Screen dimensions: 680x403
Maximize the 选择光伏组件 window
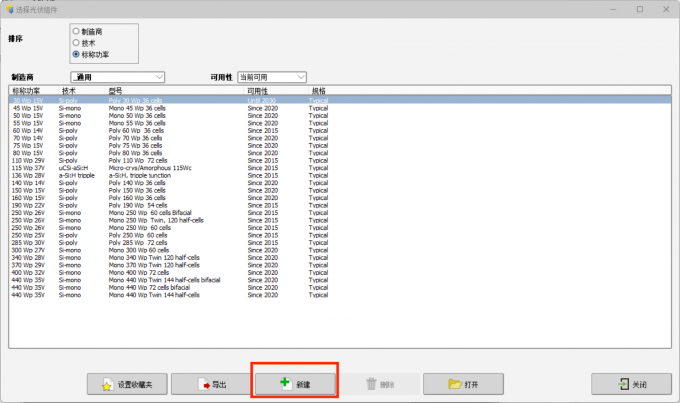pos(639,8)
